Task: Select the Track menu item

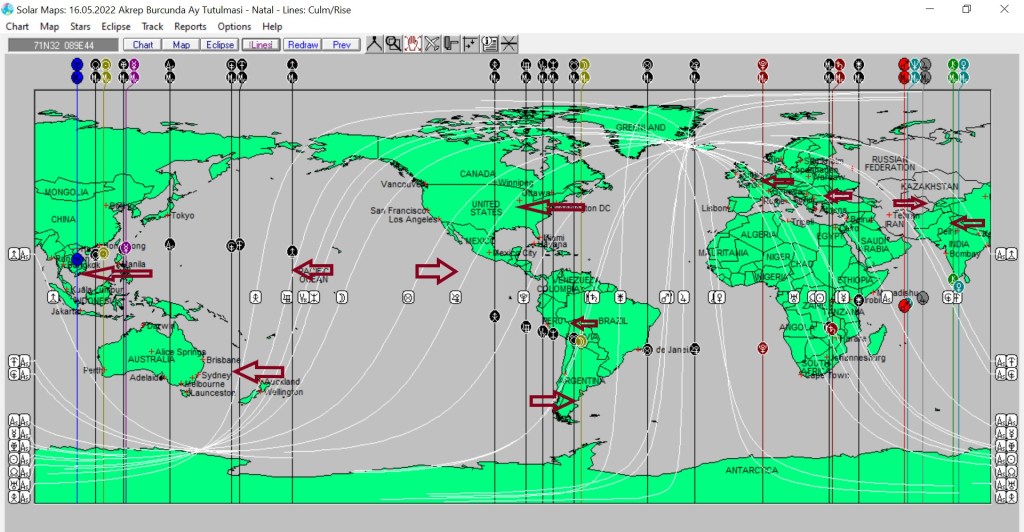Action: pos(152,27)
